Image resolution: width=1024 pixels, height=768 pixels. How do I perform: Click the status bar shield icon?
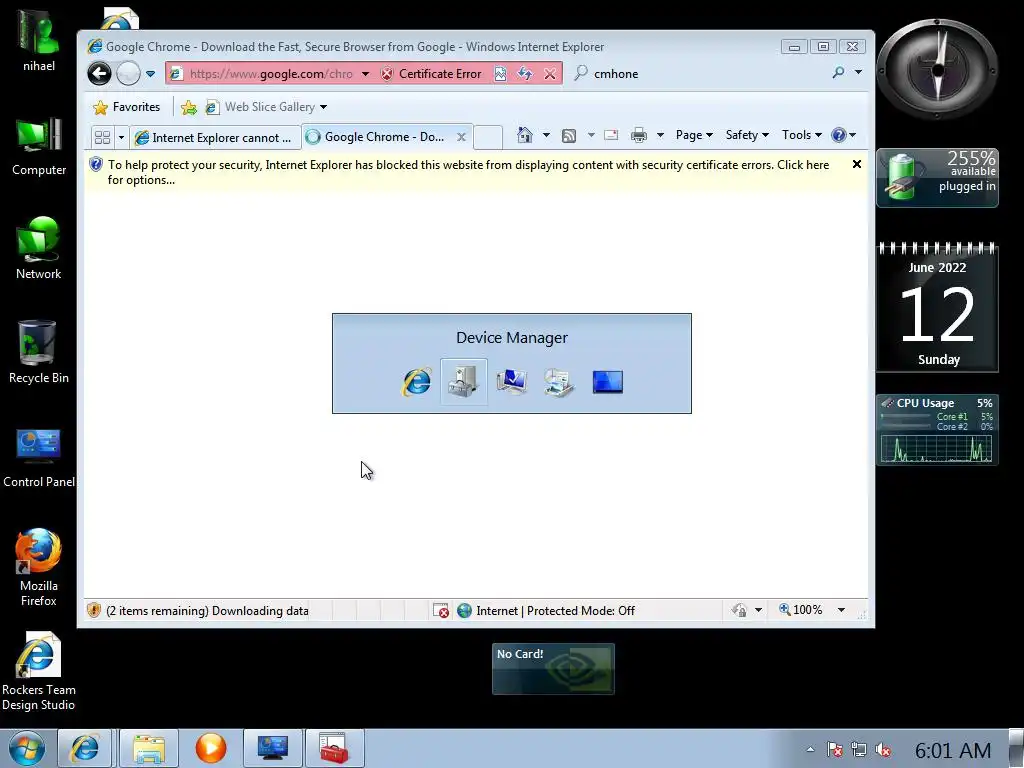tap(94, 611)
